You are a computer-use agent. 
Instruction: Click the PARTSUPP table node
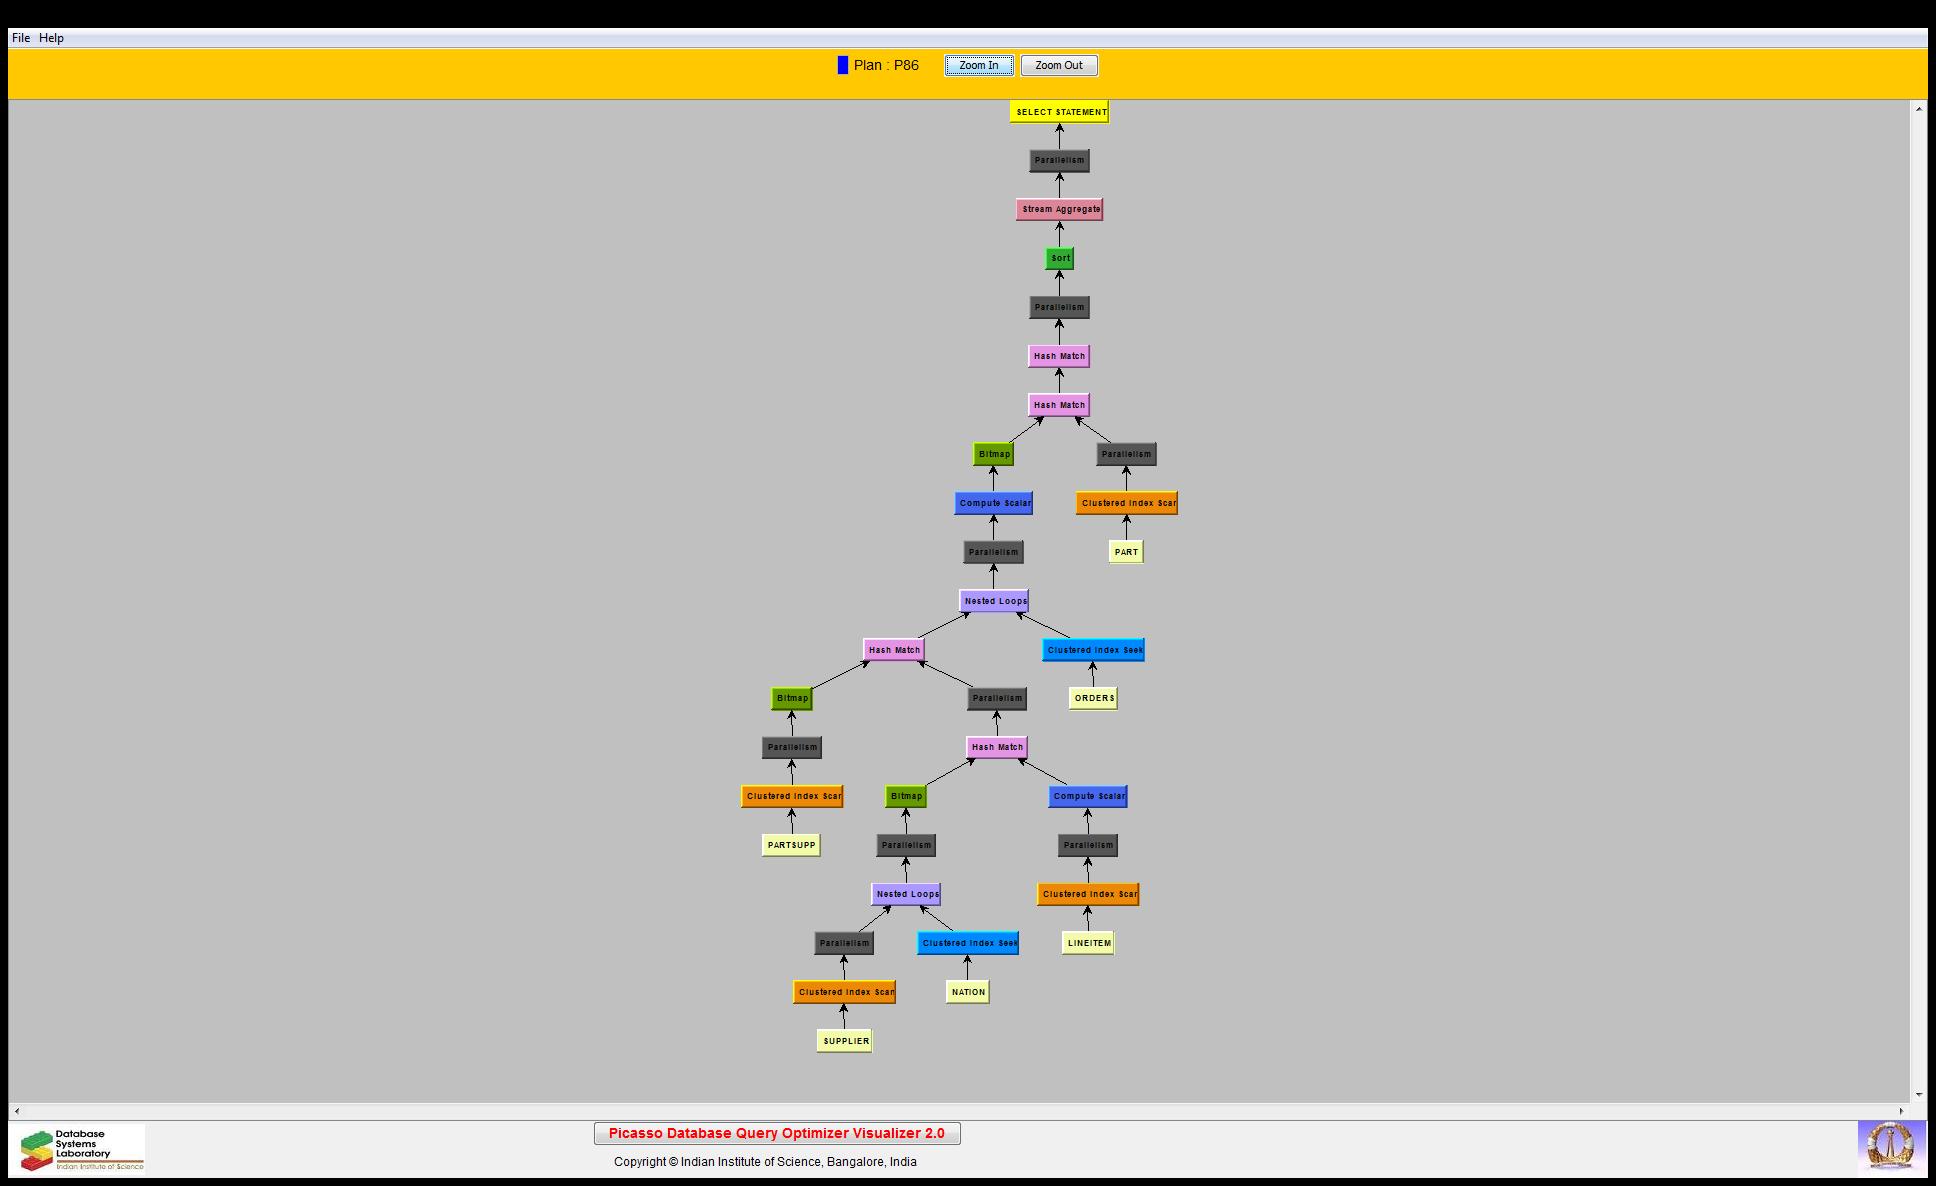tap(791, 845)
